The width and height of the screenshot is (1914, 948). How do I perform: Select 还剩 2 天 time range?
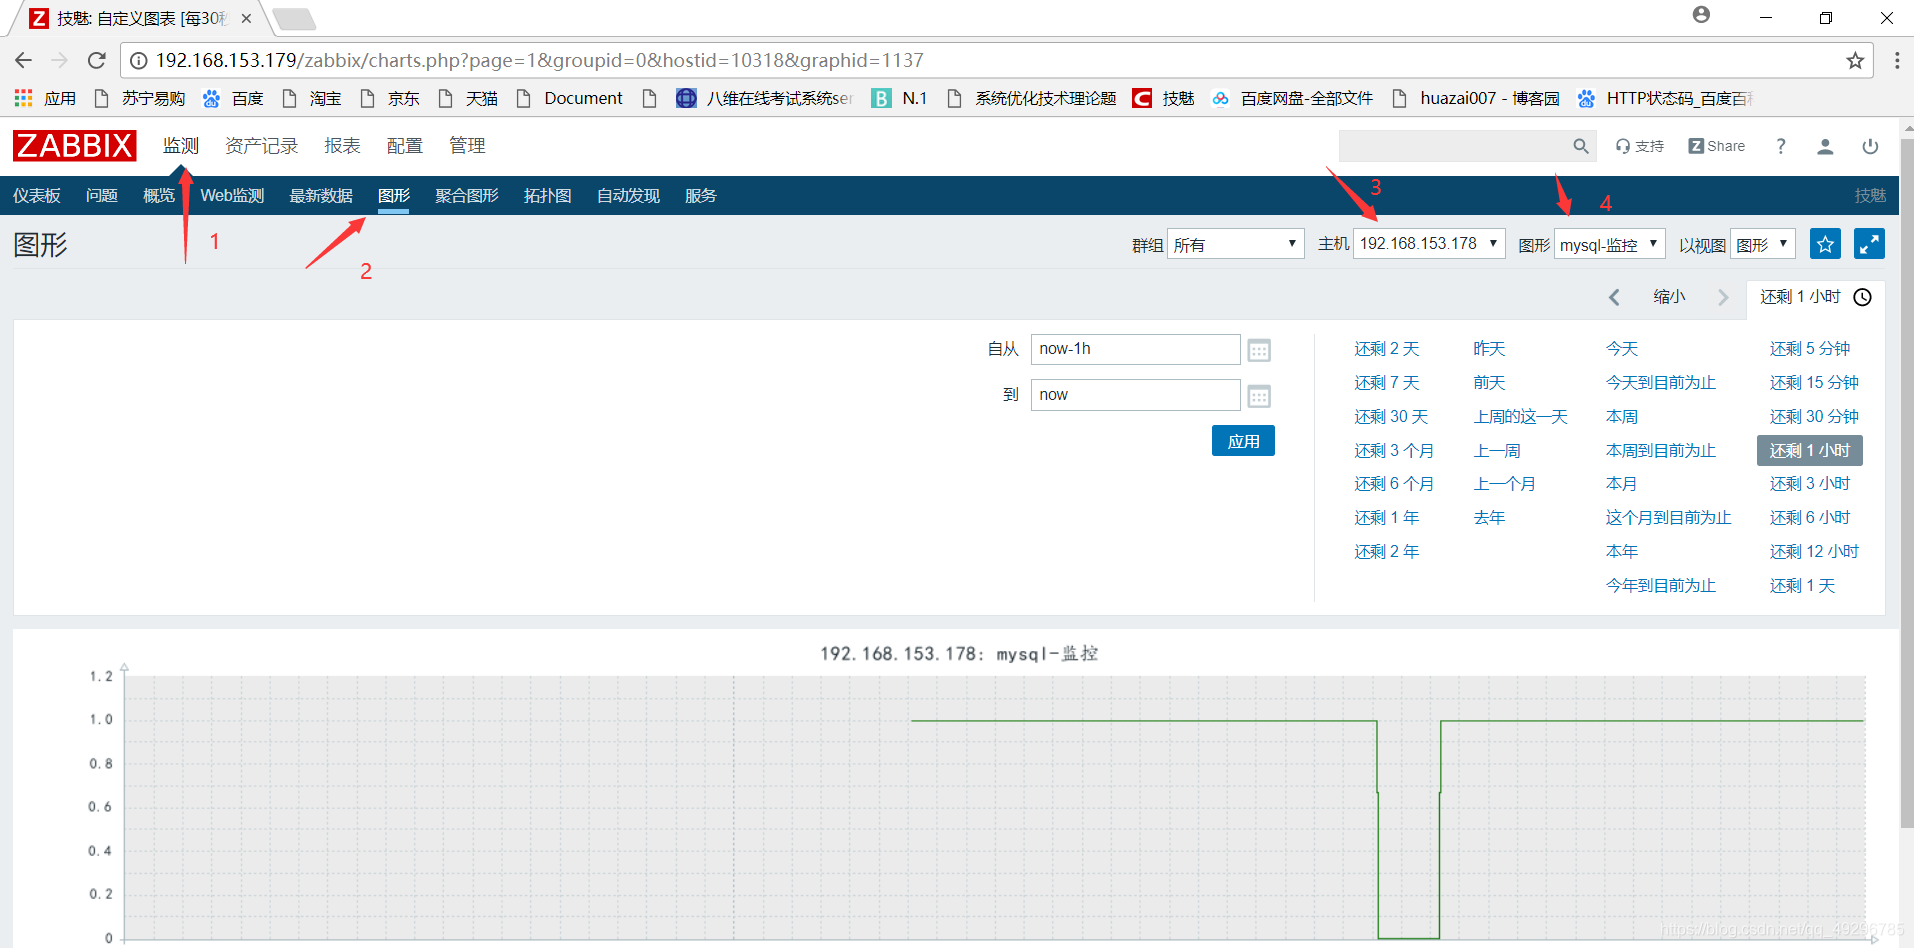[x=1387, y=349]
